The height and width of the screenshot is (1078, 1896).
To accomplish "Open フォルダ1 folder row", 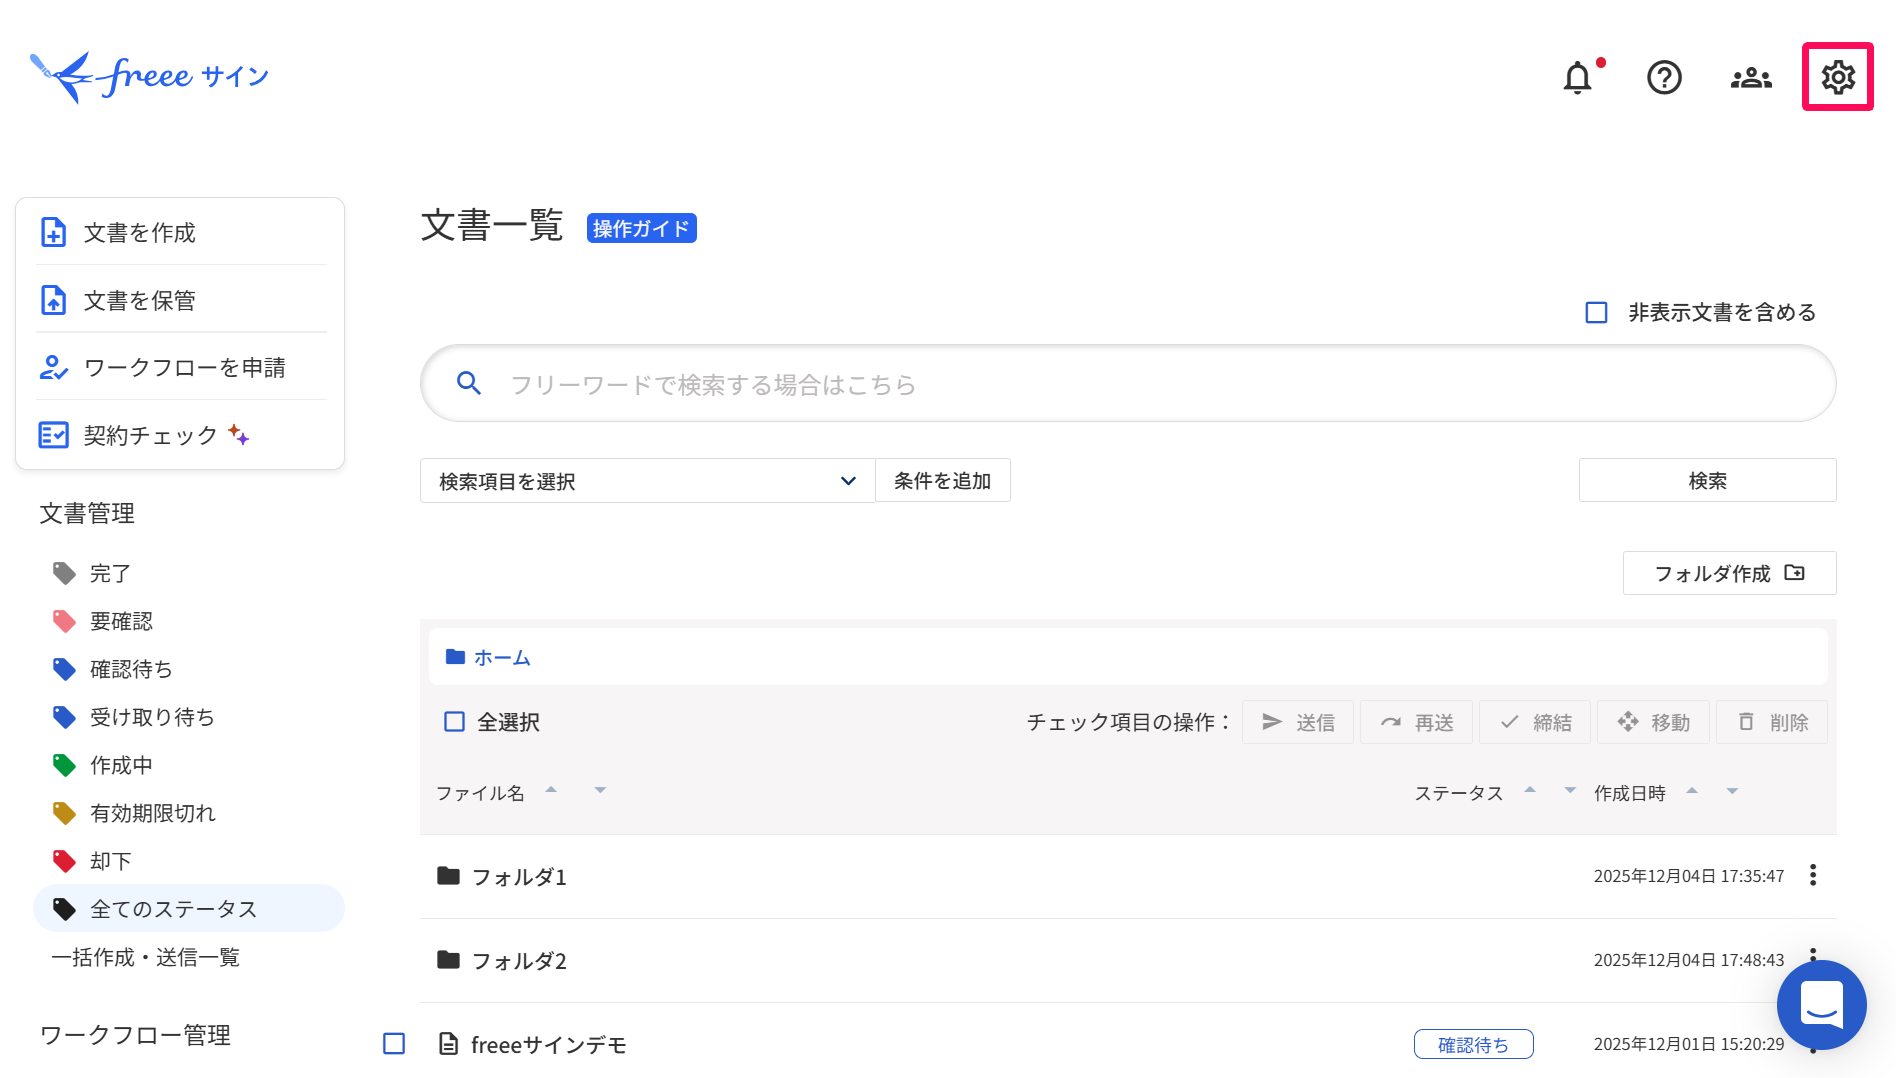I will click(1128, 876).
